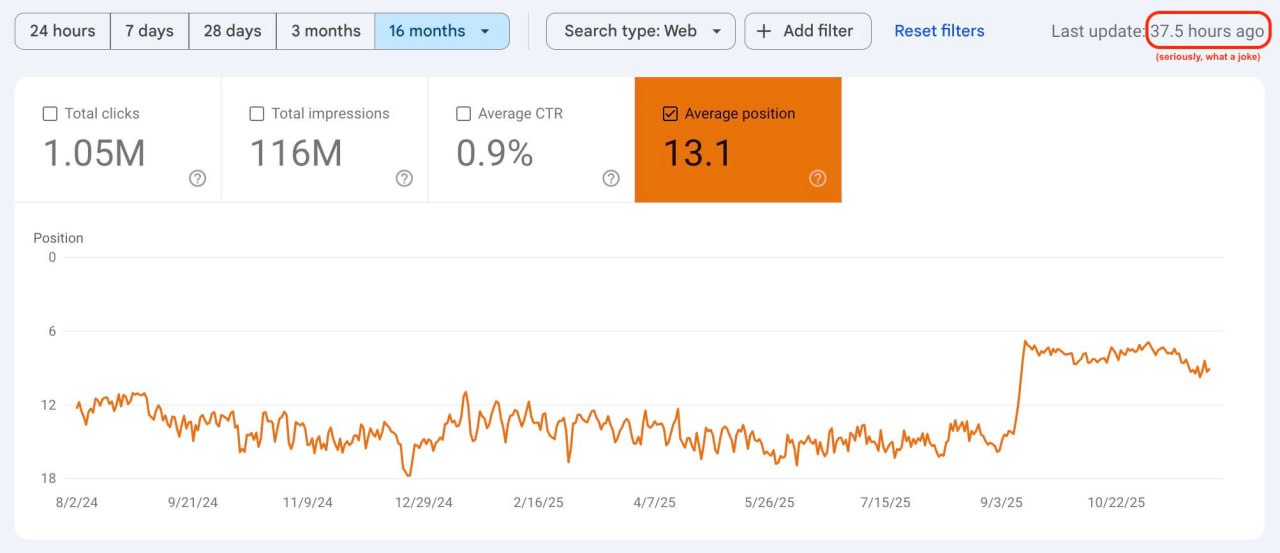Screen dimensions: 1280x553
Task: Enable the Total impressions checkbox
Action: (257, 114)
